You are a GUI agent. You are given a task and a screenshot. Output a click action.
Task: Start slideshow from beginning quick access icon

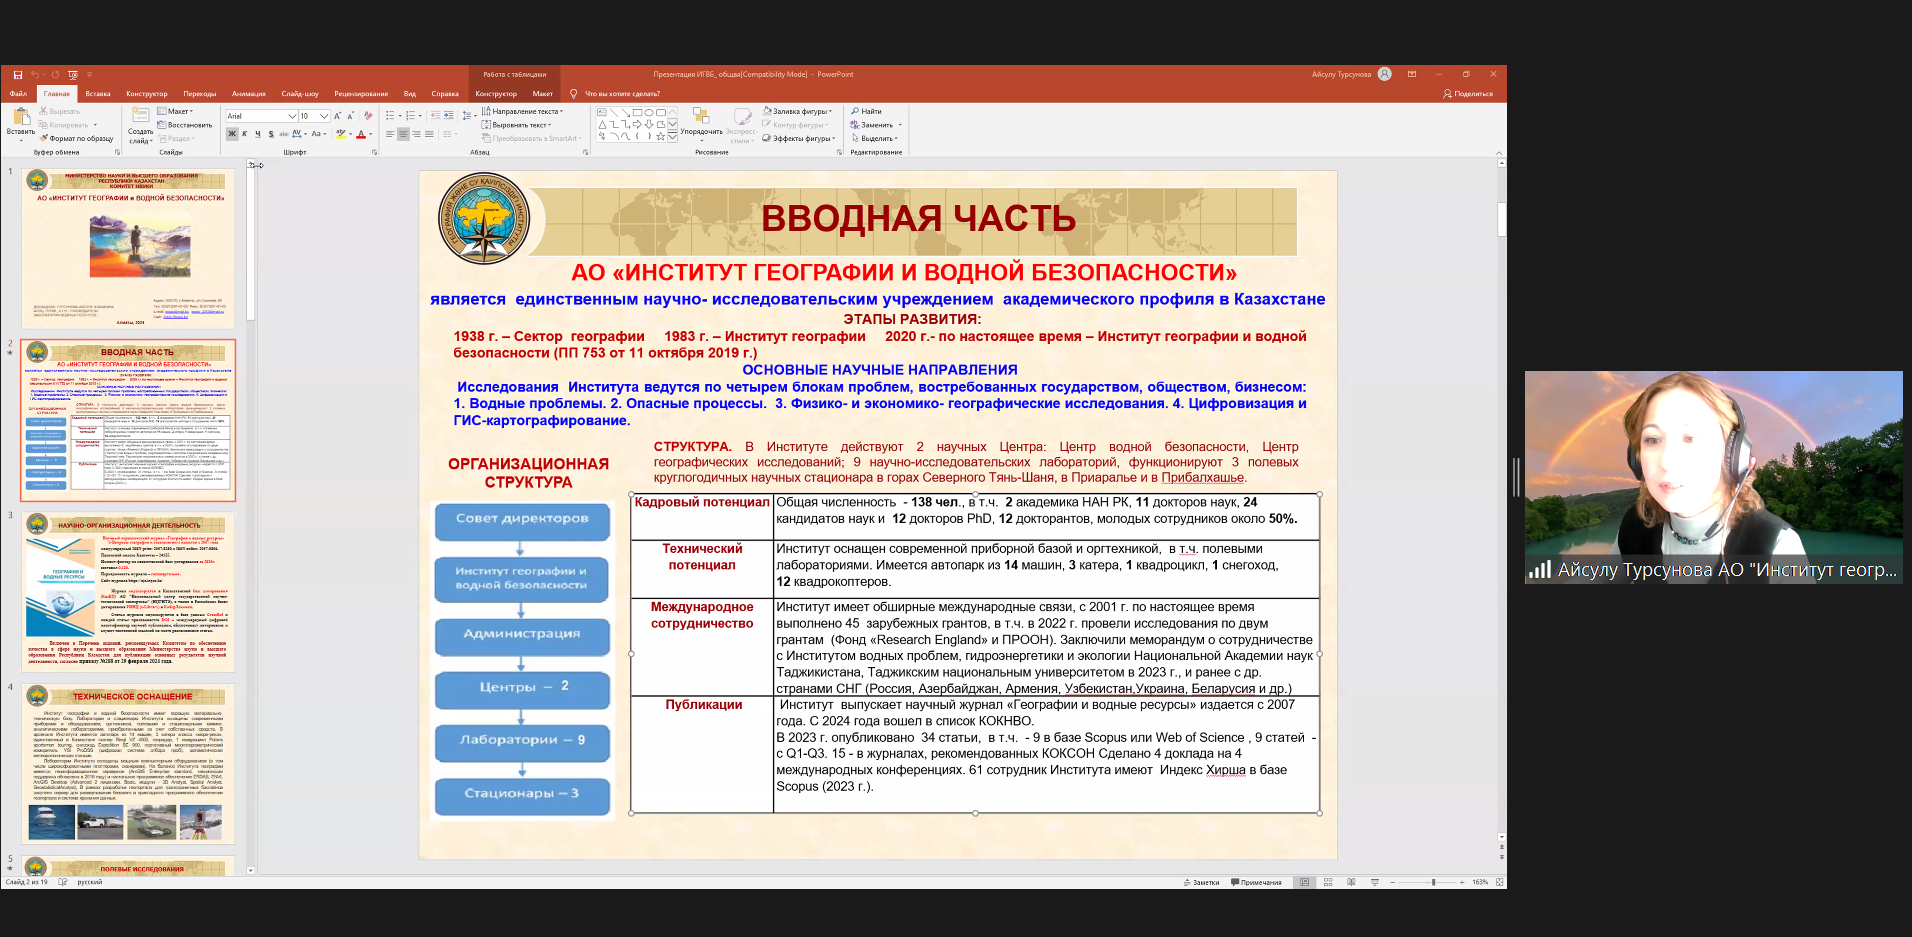73,75
